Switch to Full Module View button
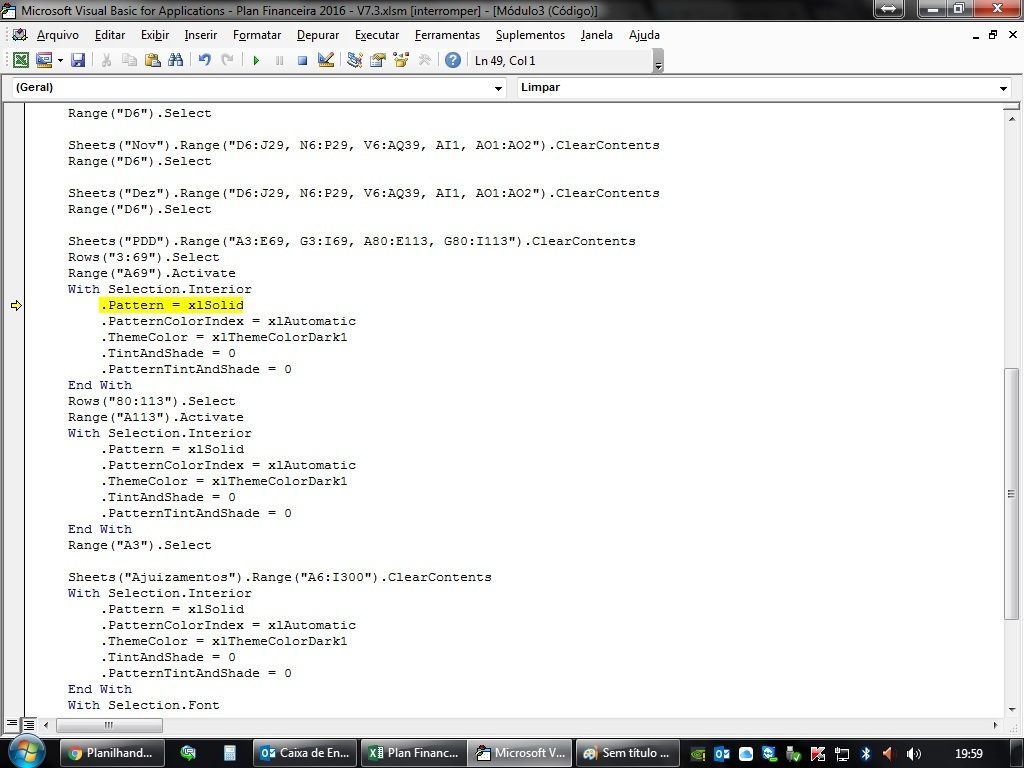 coord(29,724)
